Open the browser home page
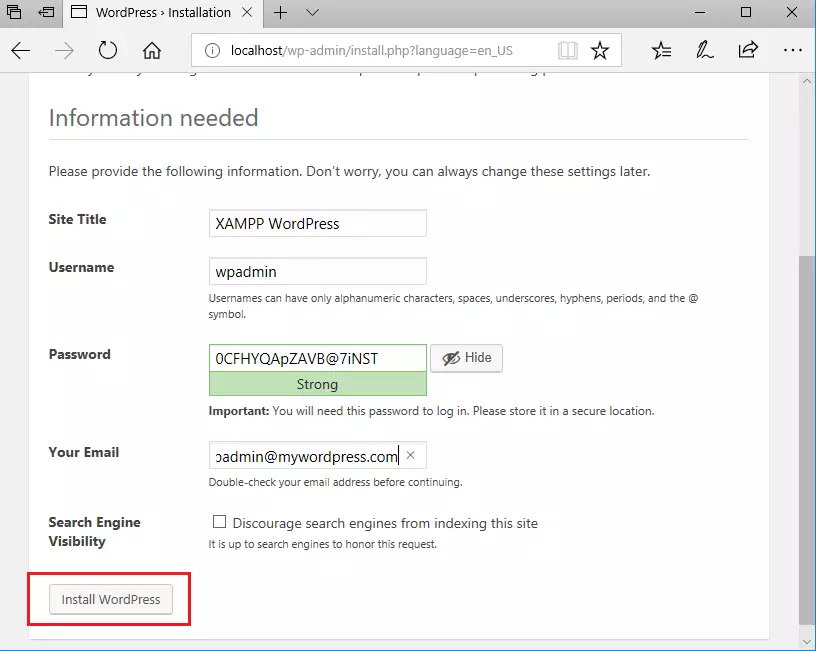 [x=152, y=50]
